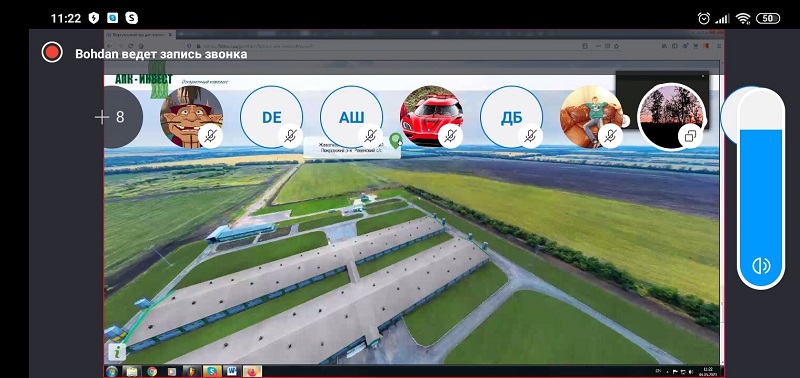
Task: Tap the red sports car participant avatar
Action: coord(431,117)
